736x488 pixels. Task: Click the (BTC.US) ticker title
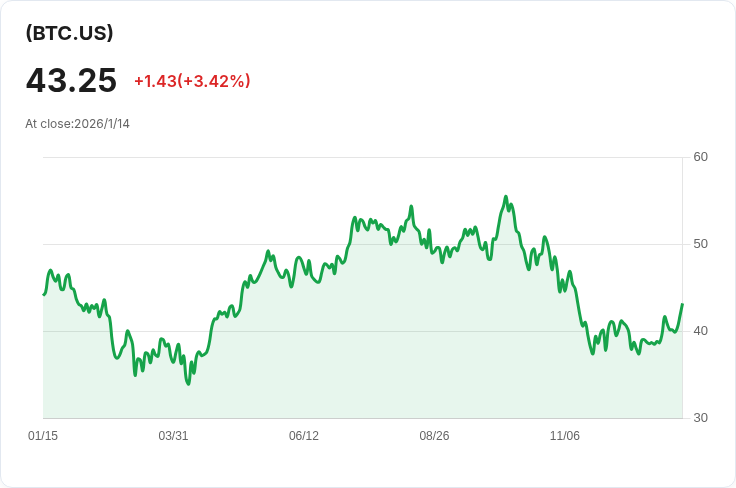[69, 33]
